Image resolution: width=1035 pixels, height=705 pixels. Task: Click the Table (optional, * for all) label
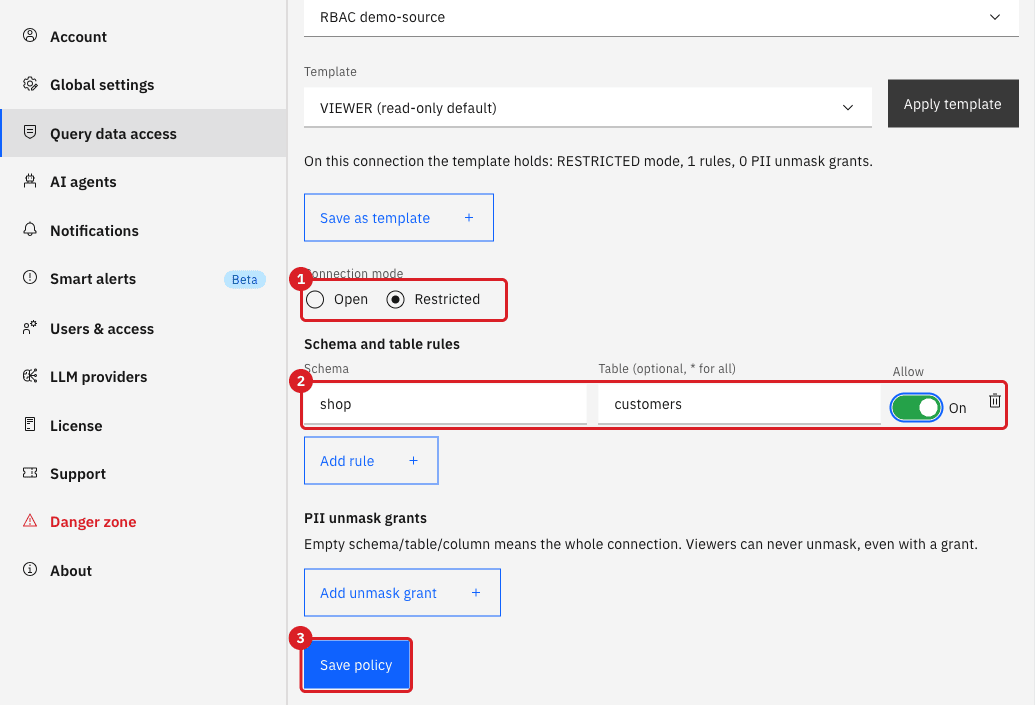tap(667, 368)
